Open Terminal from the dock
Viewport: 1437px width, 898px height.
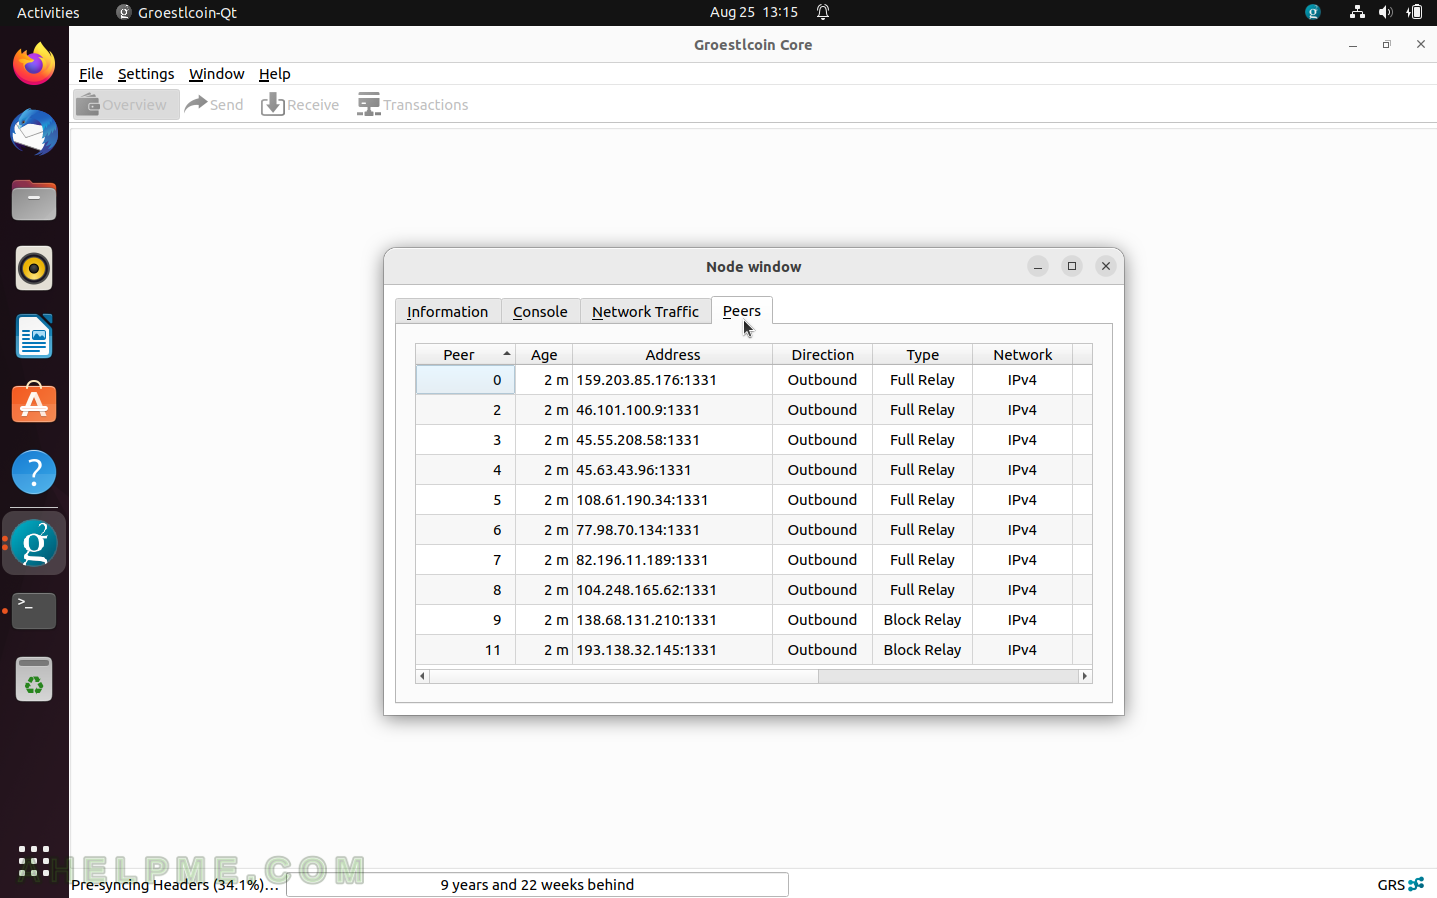click(x=34, y=611)
